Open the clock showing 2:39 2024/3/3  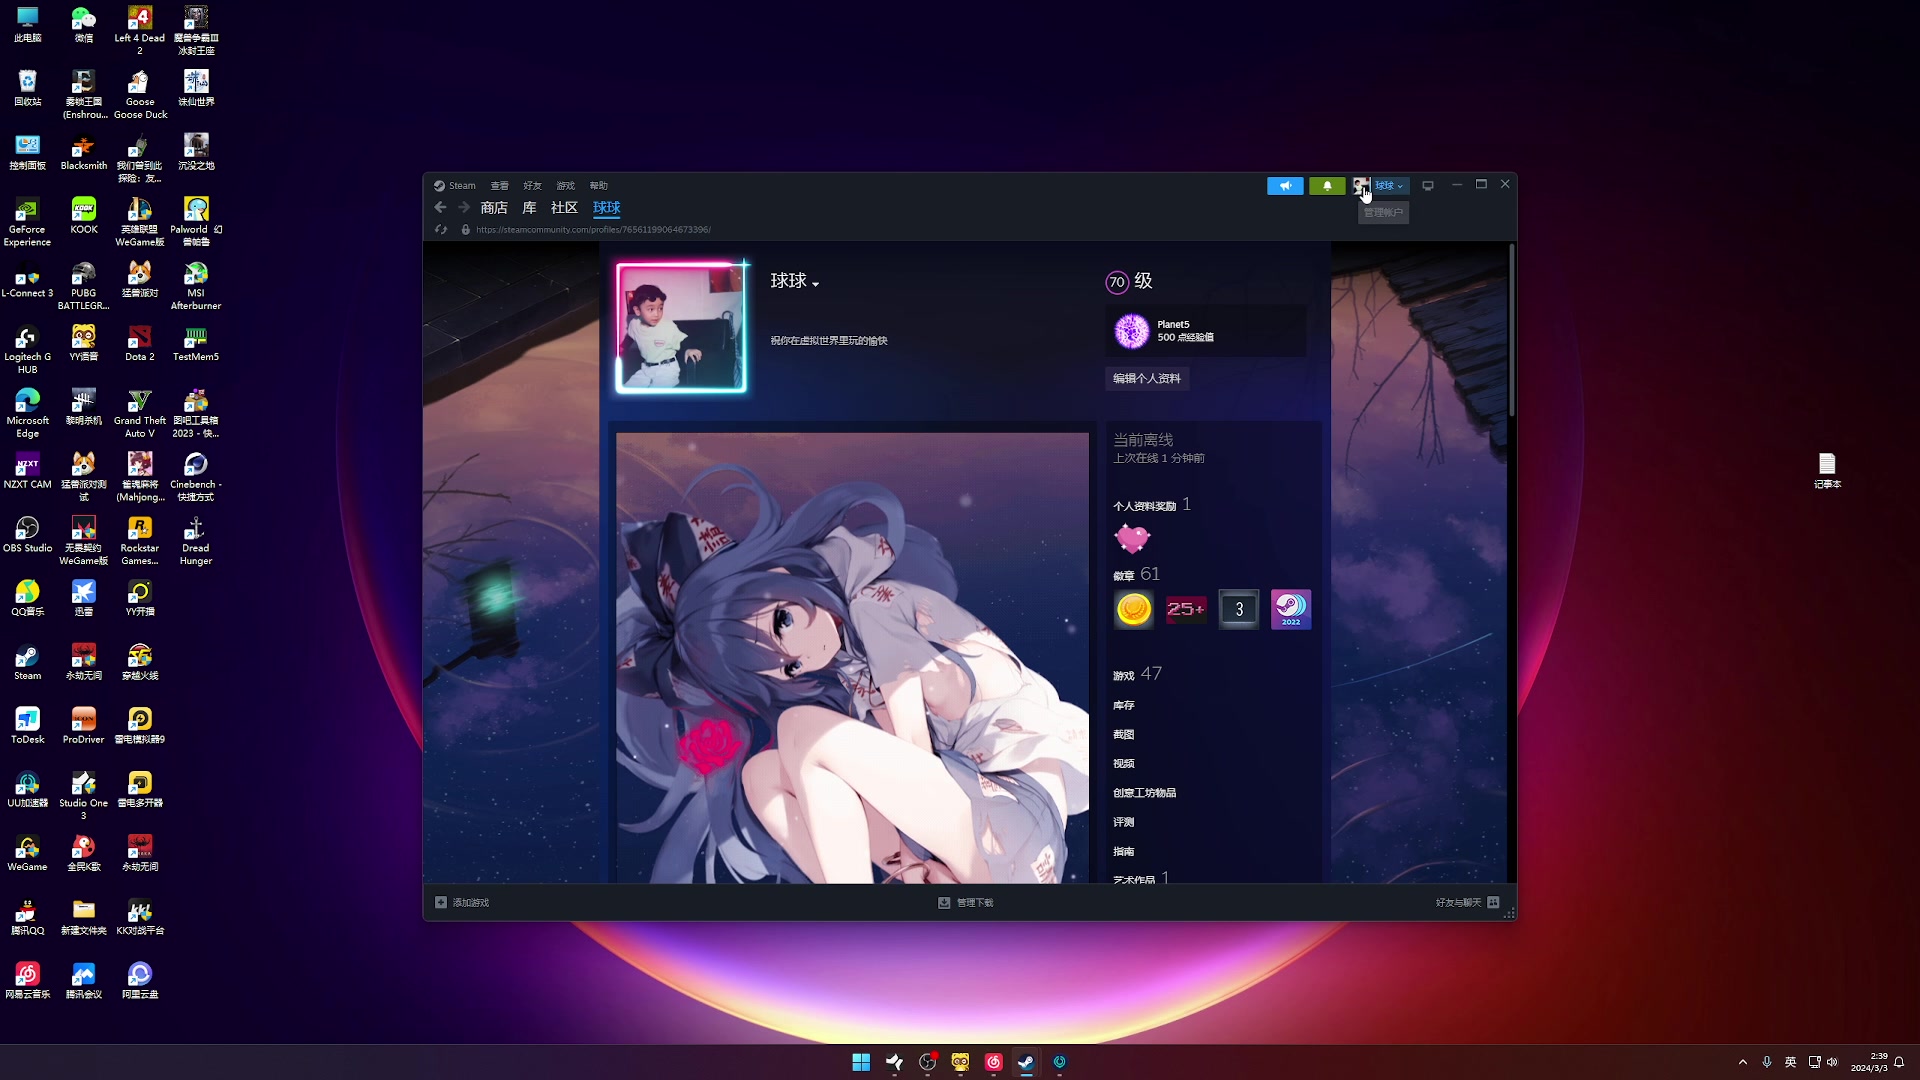coord(1869,1062)
